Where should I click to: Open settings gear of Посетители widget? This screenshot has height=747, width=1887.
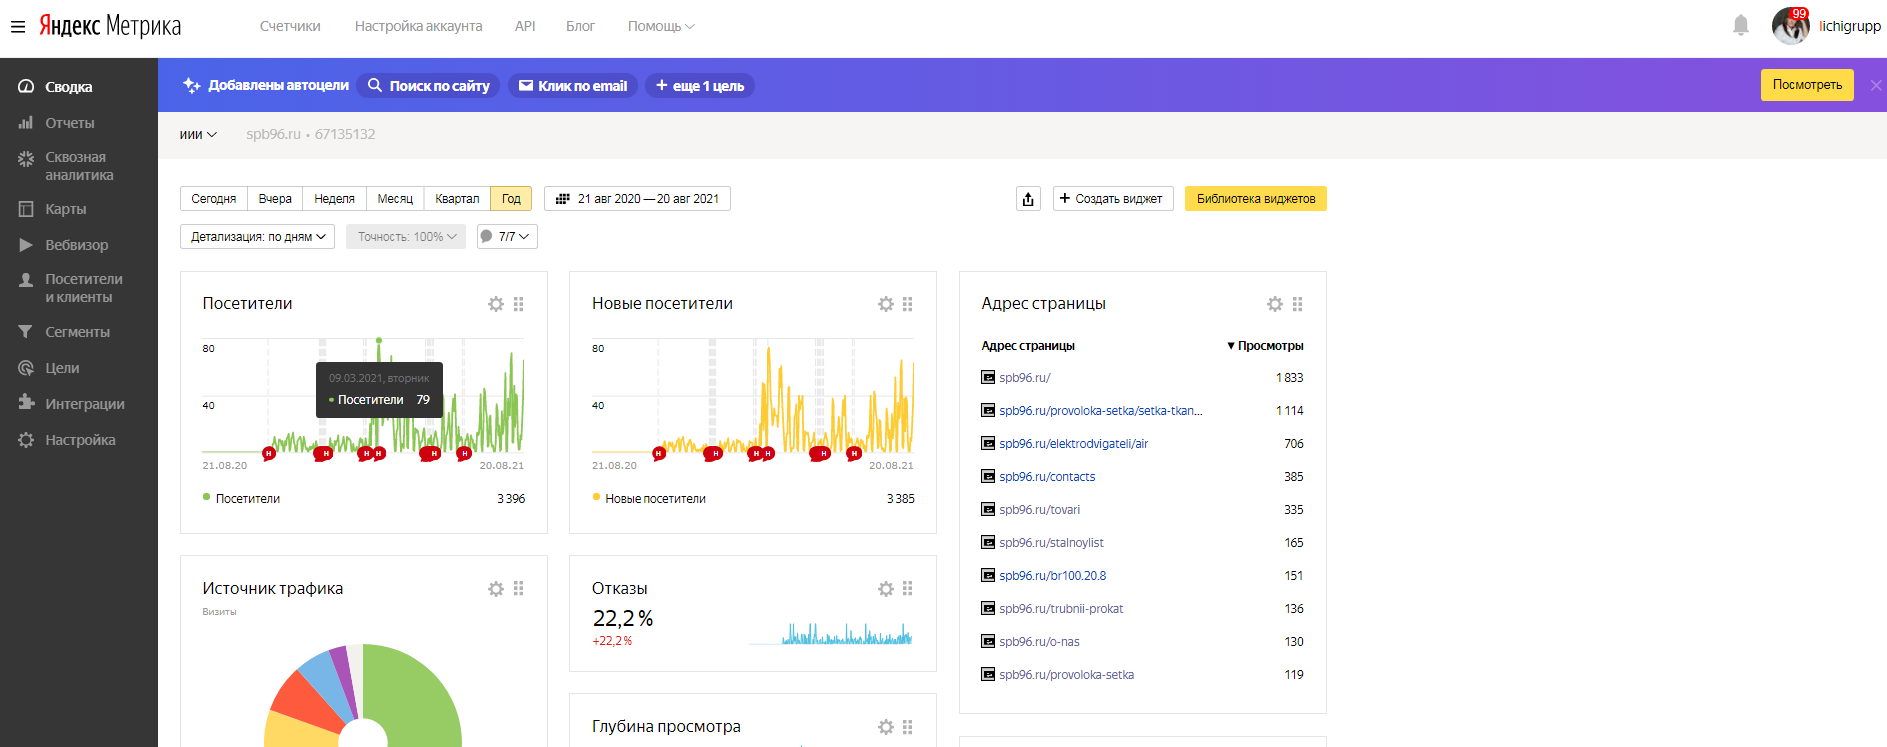tap(496, 304)
